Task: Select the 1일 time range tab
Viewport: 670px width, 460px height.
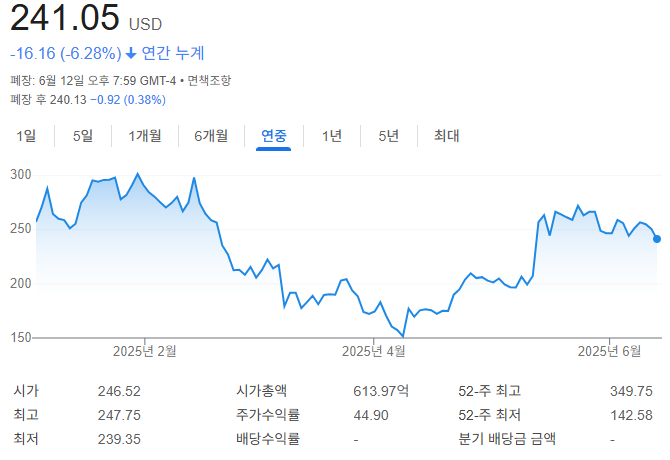Action: tap(26, 136)
